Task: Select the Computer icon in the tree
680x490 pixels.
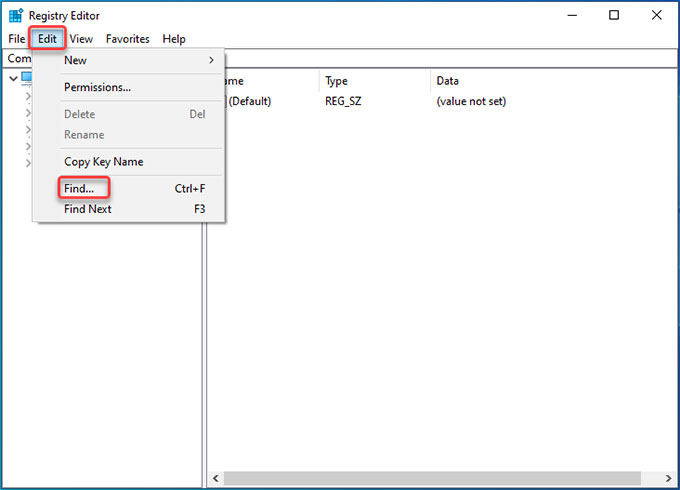Action: (27, 78)
